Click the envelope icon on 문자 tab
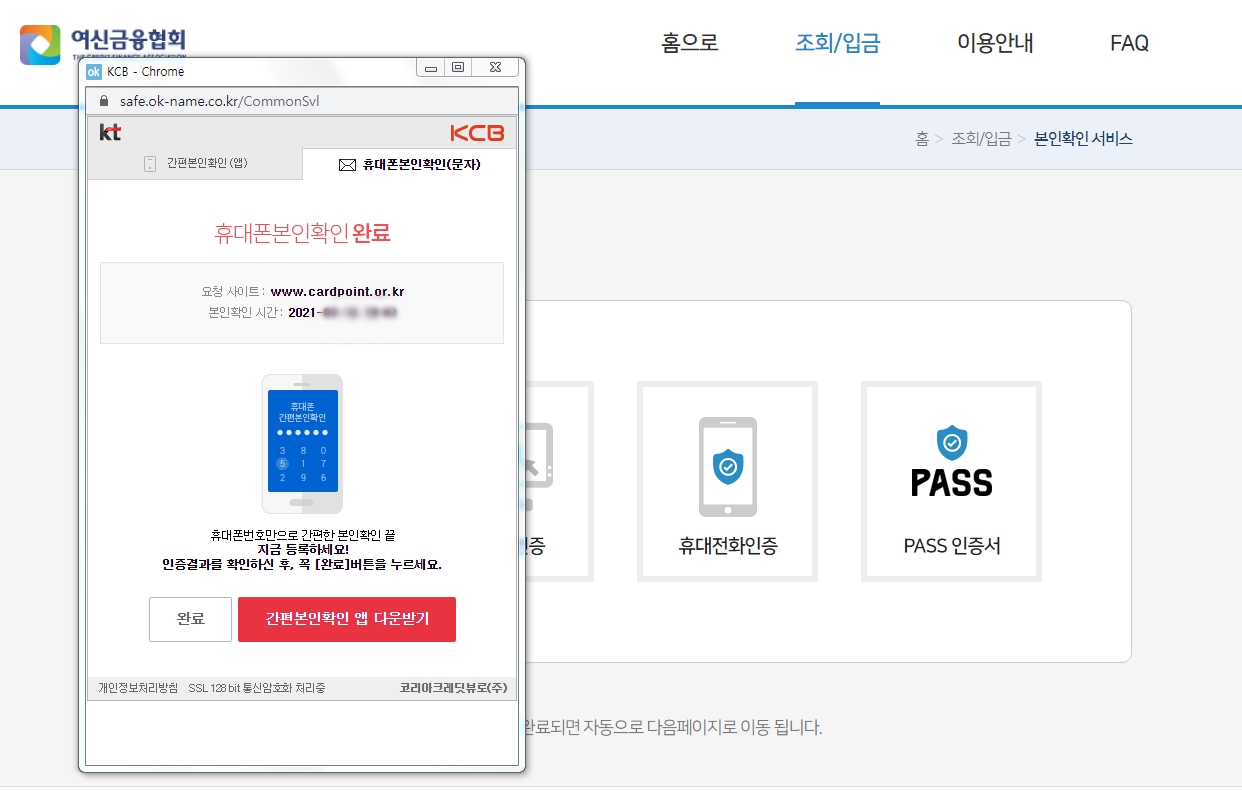The image size is (1242, 790). [348, 165]
